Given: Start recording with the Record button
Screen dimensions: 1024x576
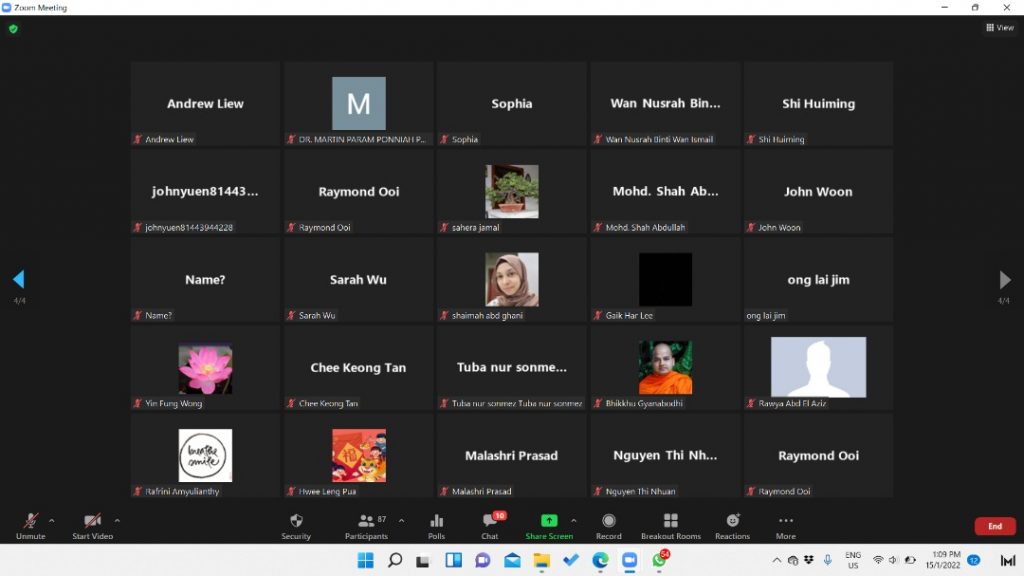Looking at the screenshot, I should [608, 526].
